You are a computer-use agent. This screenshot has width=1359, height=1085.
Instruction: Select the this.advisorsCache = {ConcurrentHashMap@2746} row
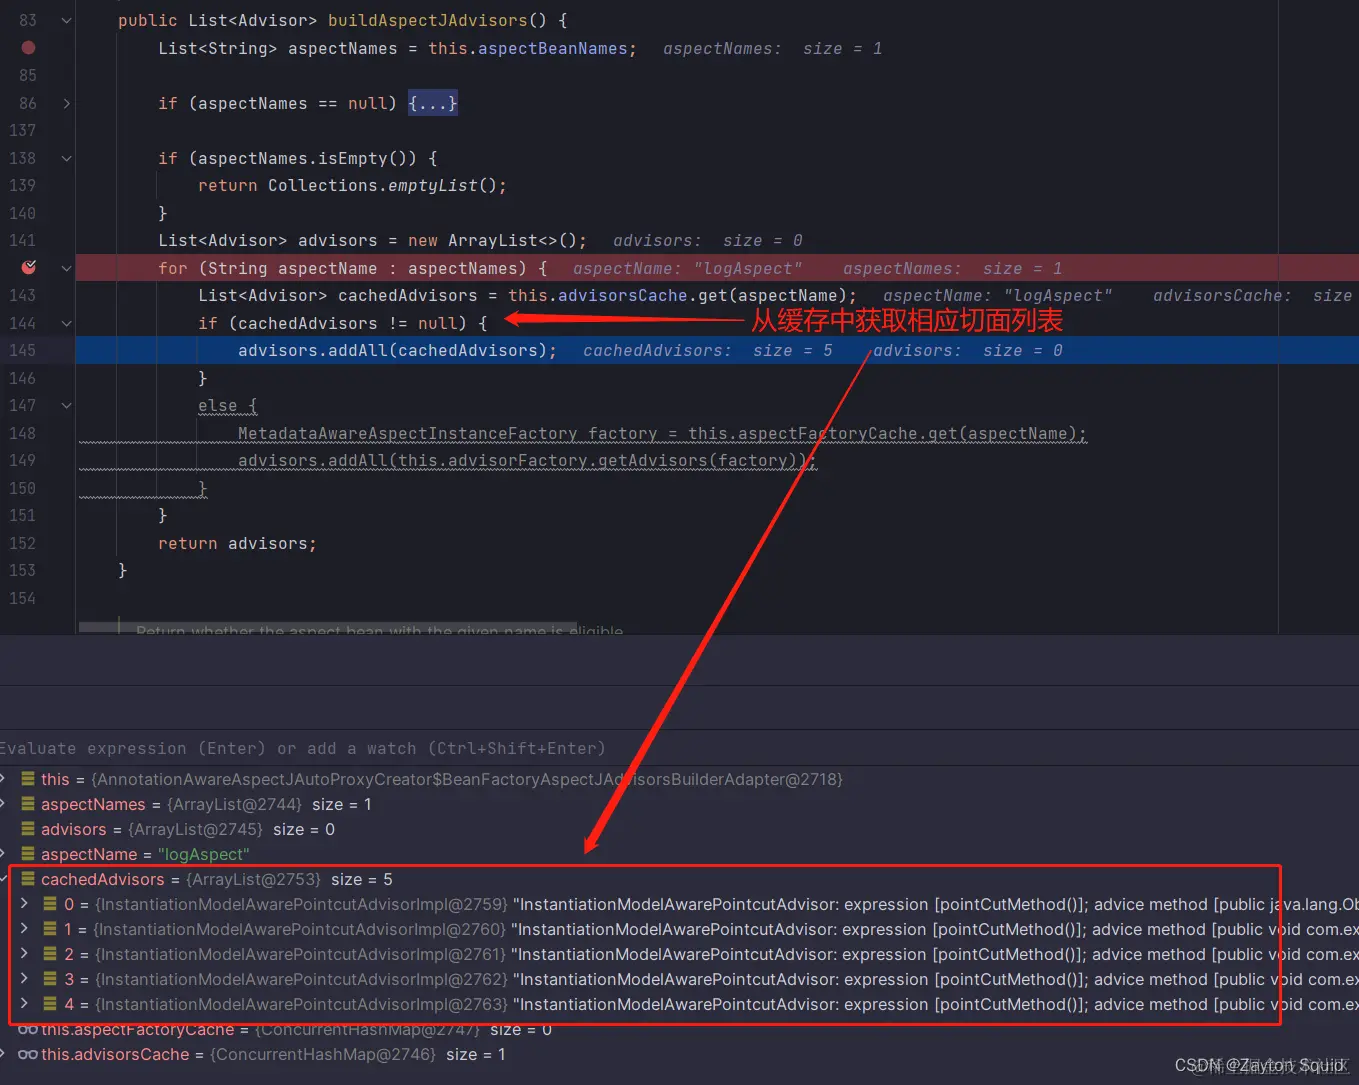tap(679, 1054)
